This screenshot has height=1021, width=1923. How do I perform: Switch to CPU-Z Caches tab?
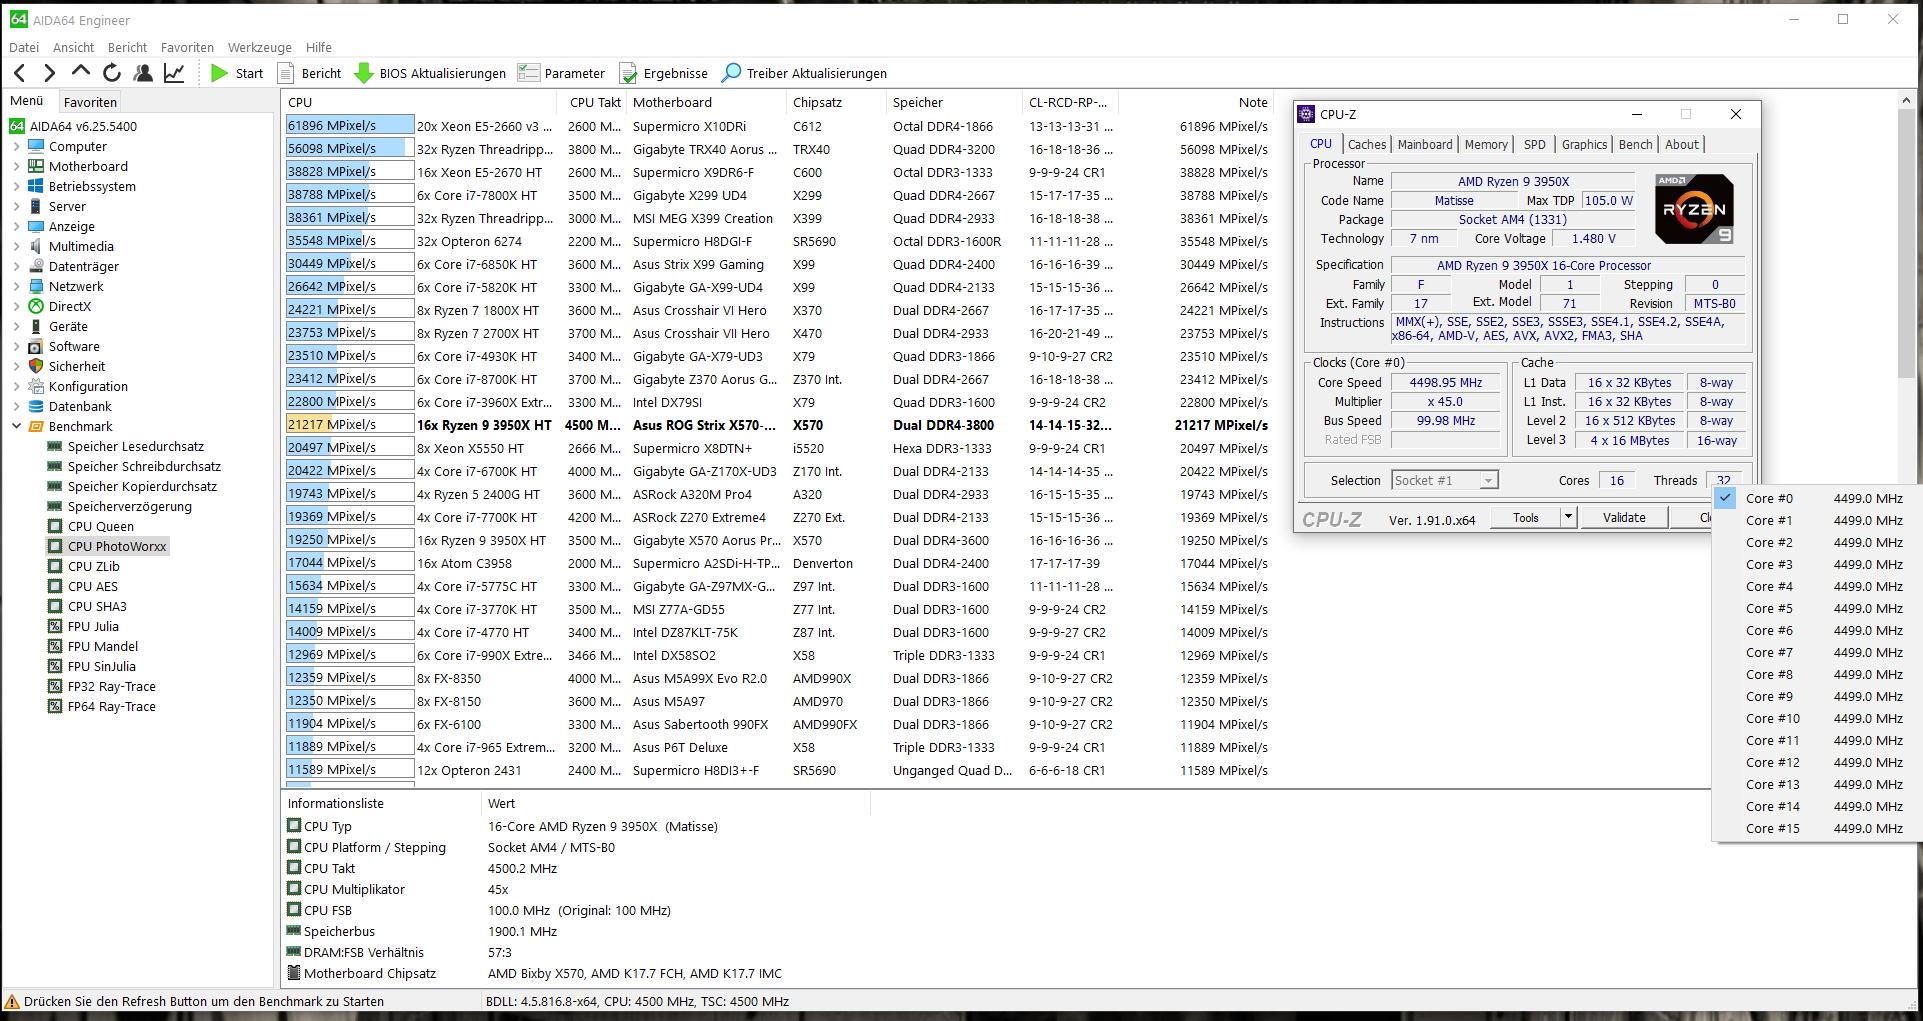pos(1366,144)
